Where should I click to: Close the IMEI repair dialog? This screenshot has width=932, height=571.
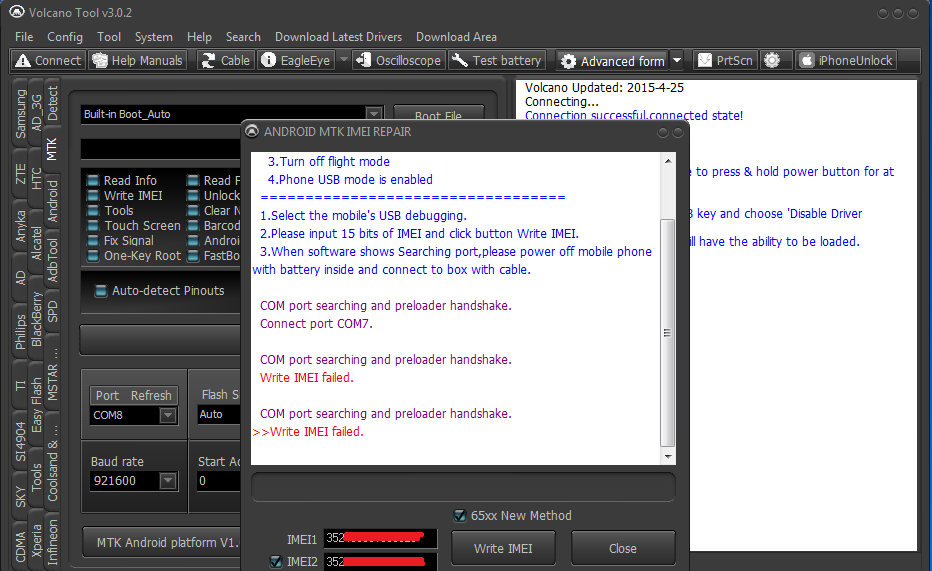pos(622,548)
